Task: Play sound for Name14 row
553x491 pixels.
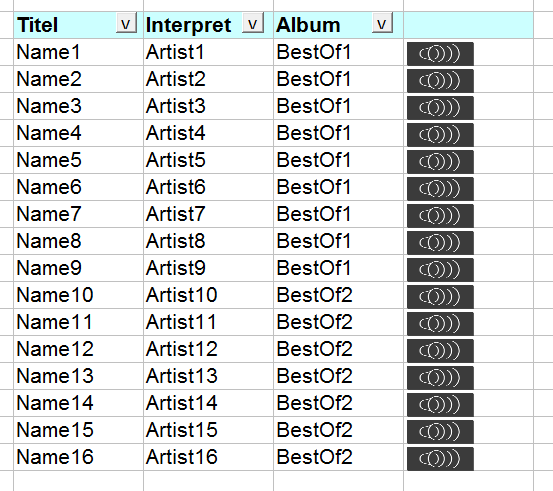Action: [440, 405]
